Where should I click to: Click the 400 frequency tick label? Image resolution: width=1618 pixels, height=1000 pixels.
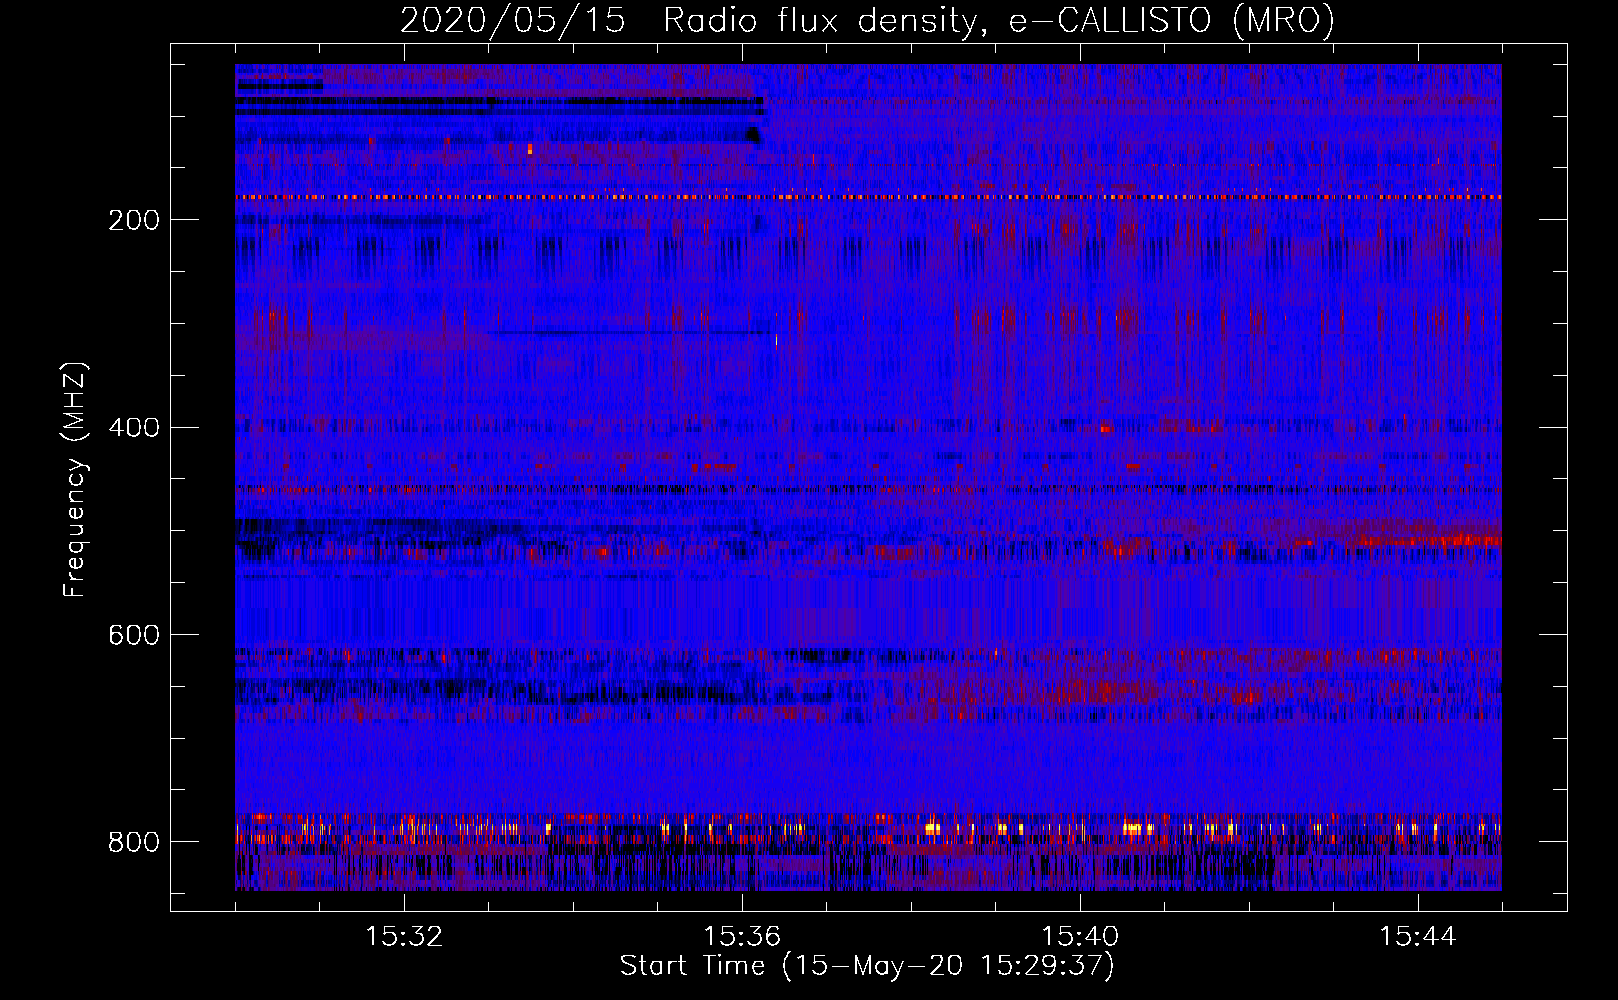pos(134,428)
